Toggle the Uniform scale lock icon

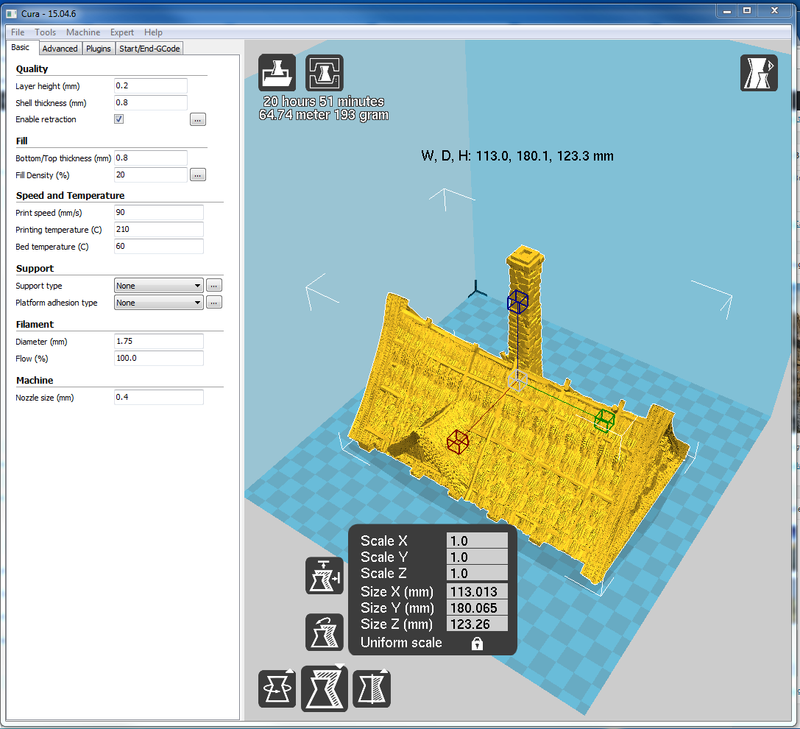(477, 643)
